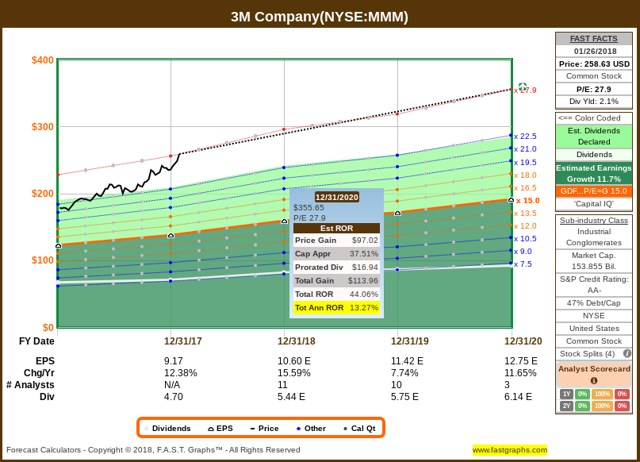Click Estimated Earnings Growth 11.7% dark green box
The image size is (640, 462).
click(593, 173)
